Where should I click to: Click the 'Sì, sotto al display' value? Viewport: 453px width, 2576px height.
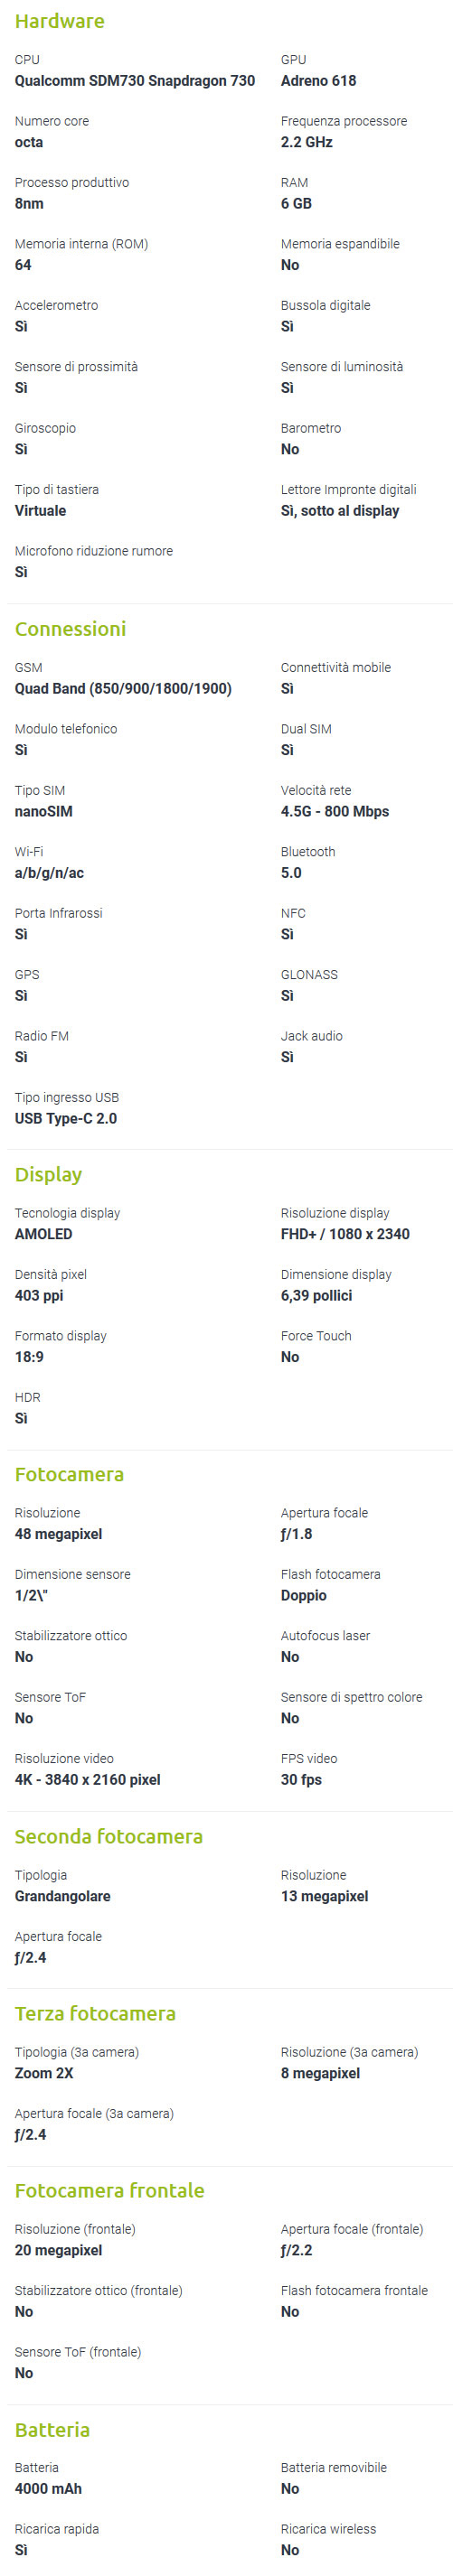(x=340, y=511)
